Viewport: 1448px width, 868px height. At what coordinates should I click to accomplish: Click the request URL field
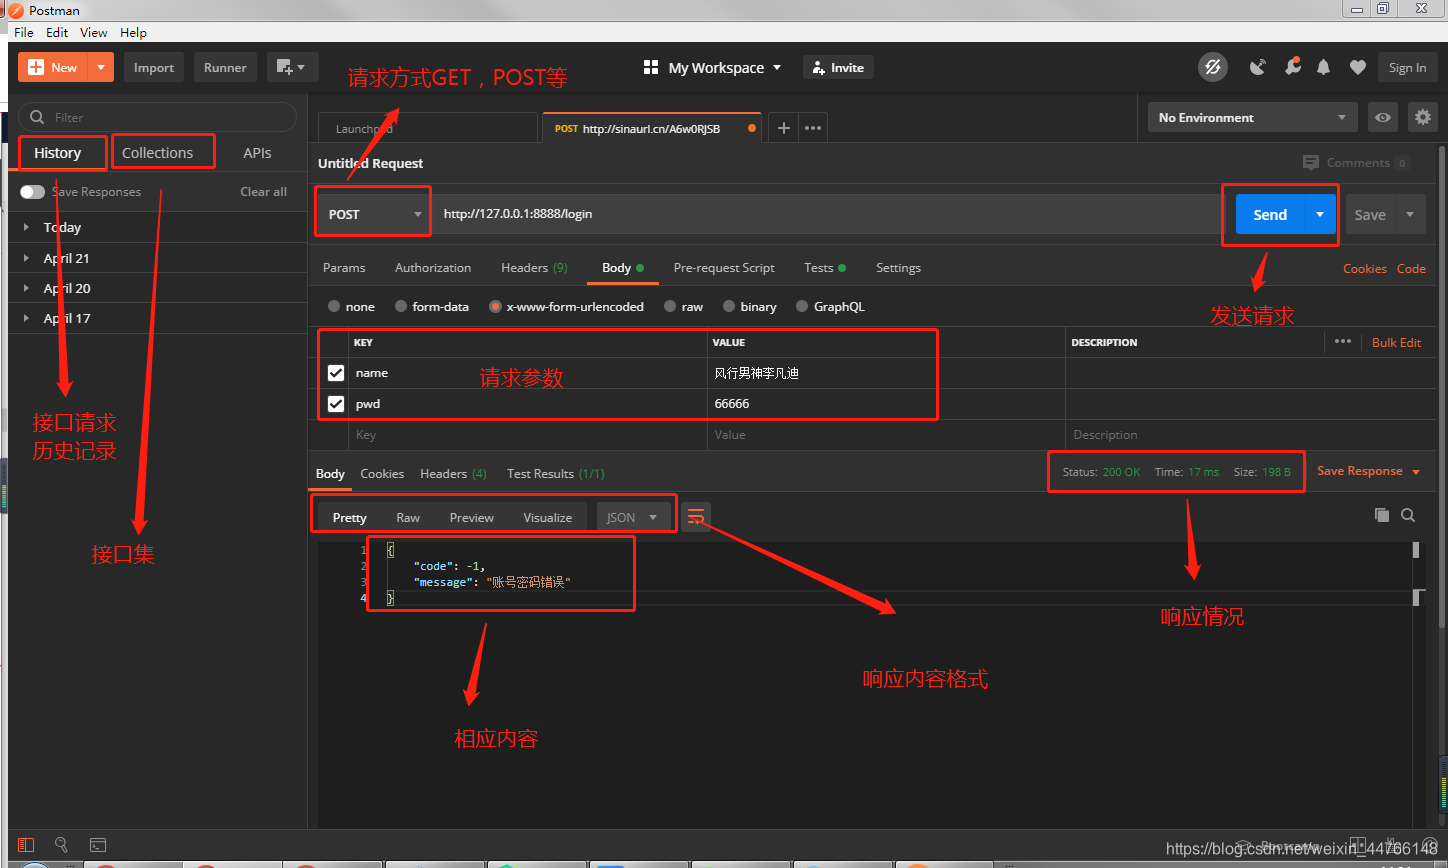point(828,214)
